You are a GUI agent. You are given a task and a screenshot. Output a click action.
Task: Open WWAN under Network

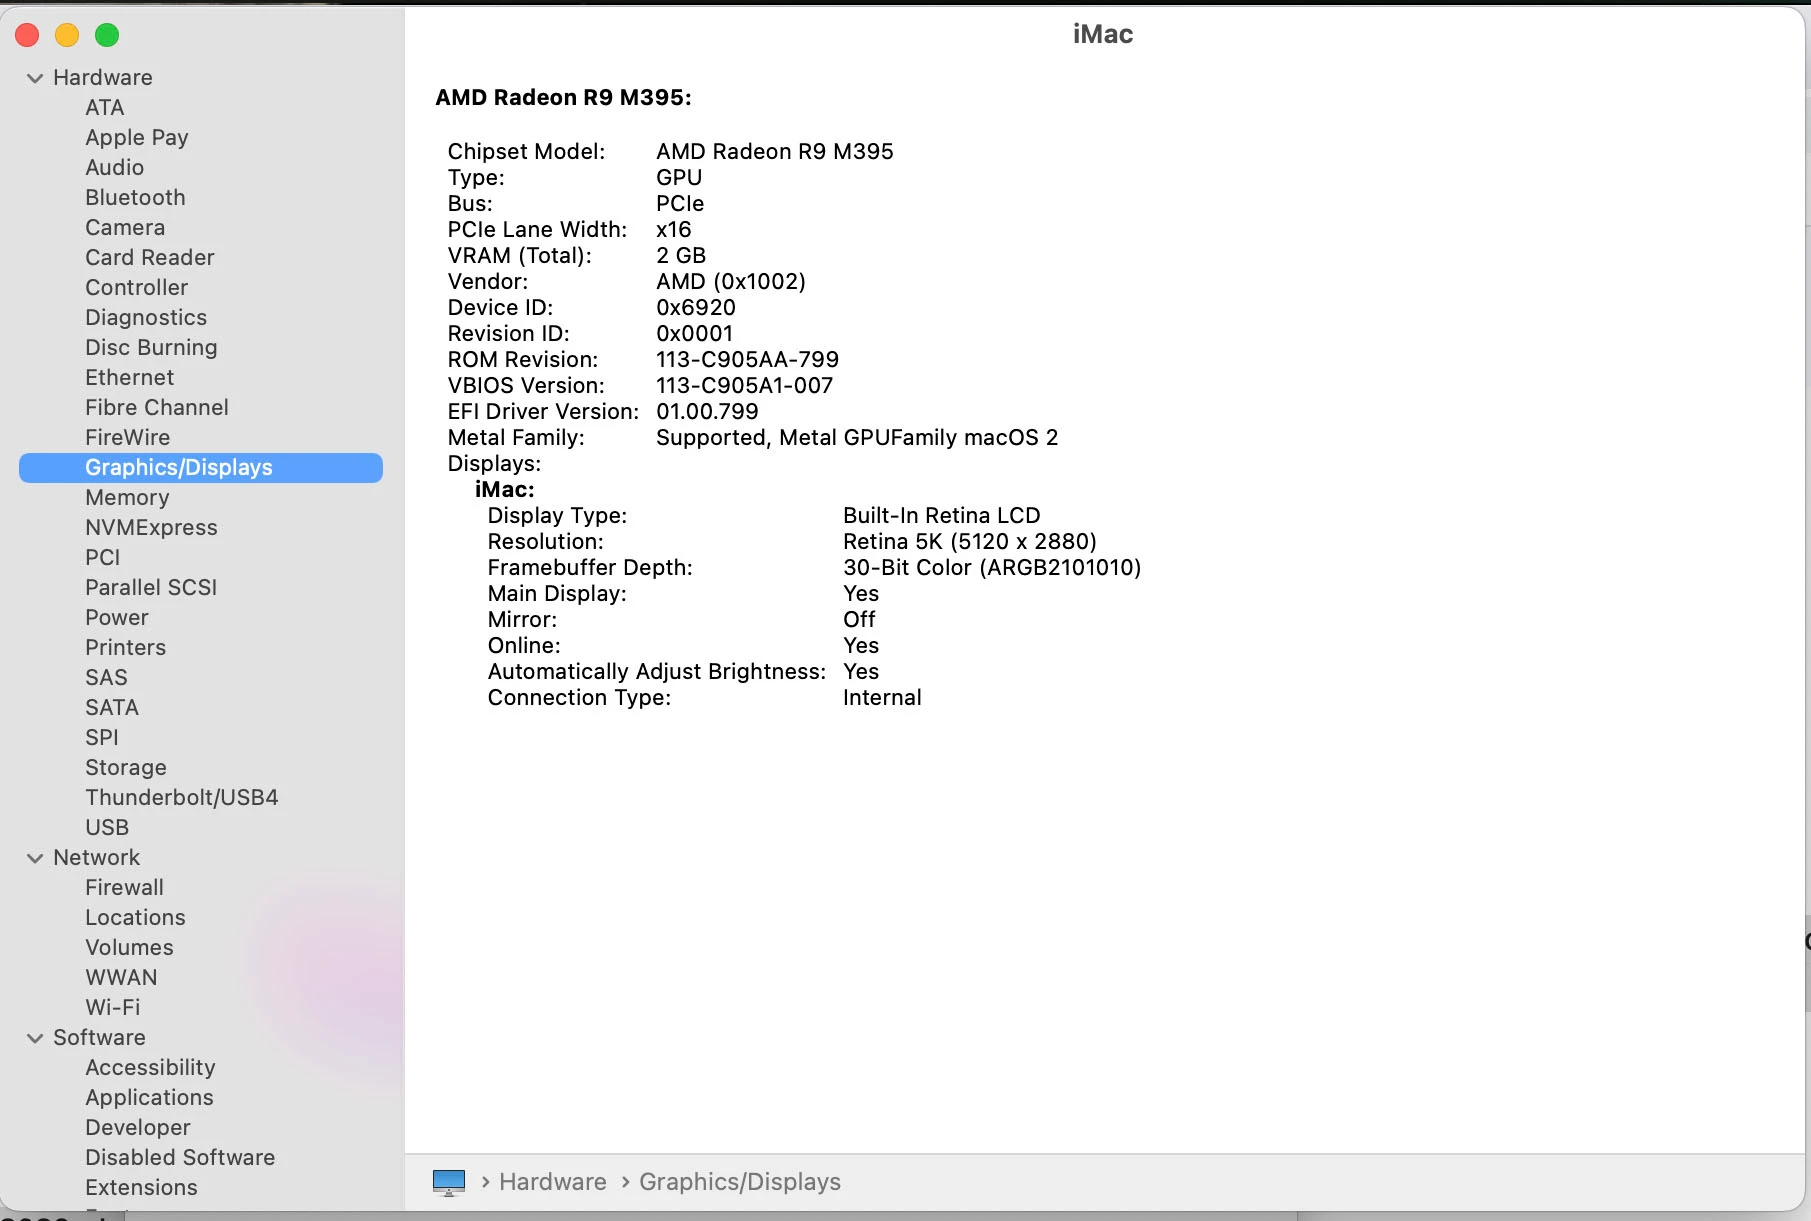click(121, 977)
